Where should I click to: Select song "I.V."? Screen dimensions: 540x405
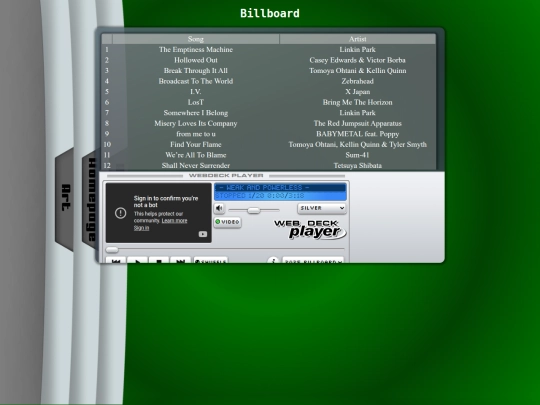[x=196, y=92]
